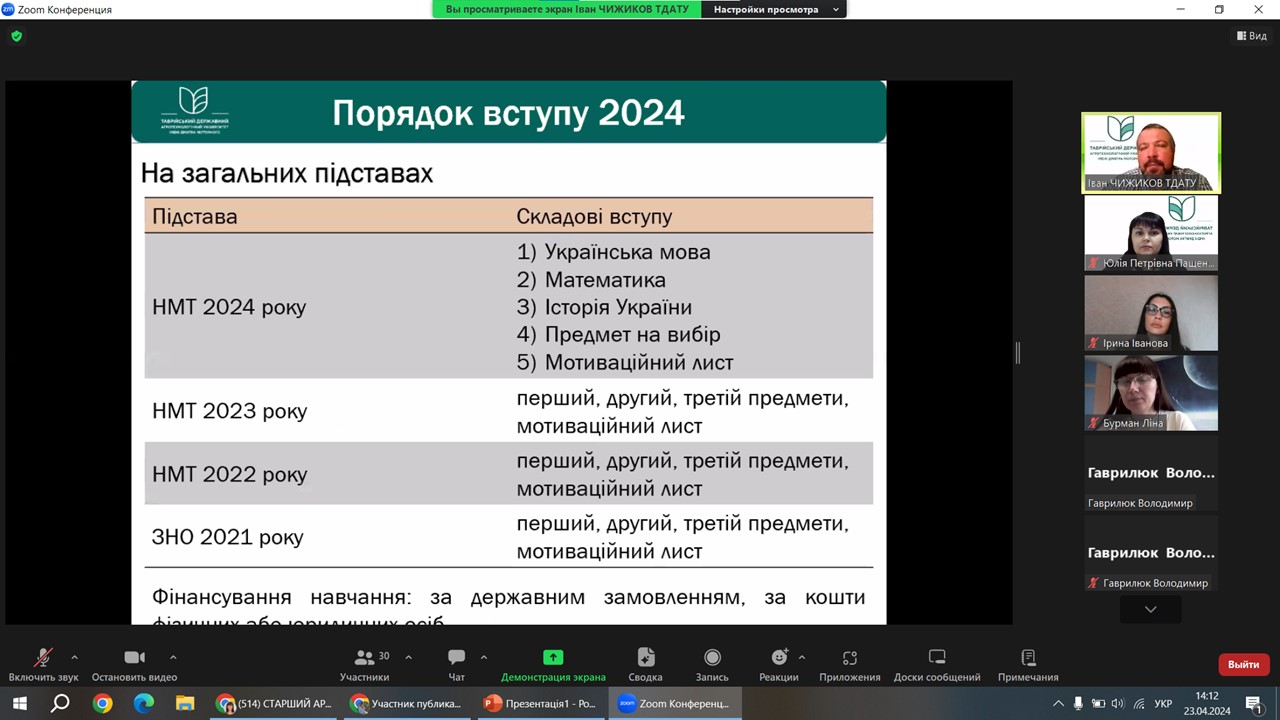Open the Реакции (Reactions) menu

coord(778,663)
